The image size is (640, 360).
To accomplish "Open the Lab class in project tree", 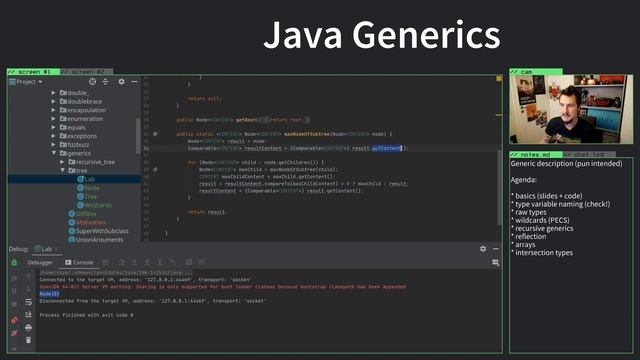I will pos(86,179).
